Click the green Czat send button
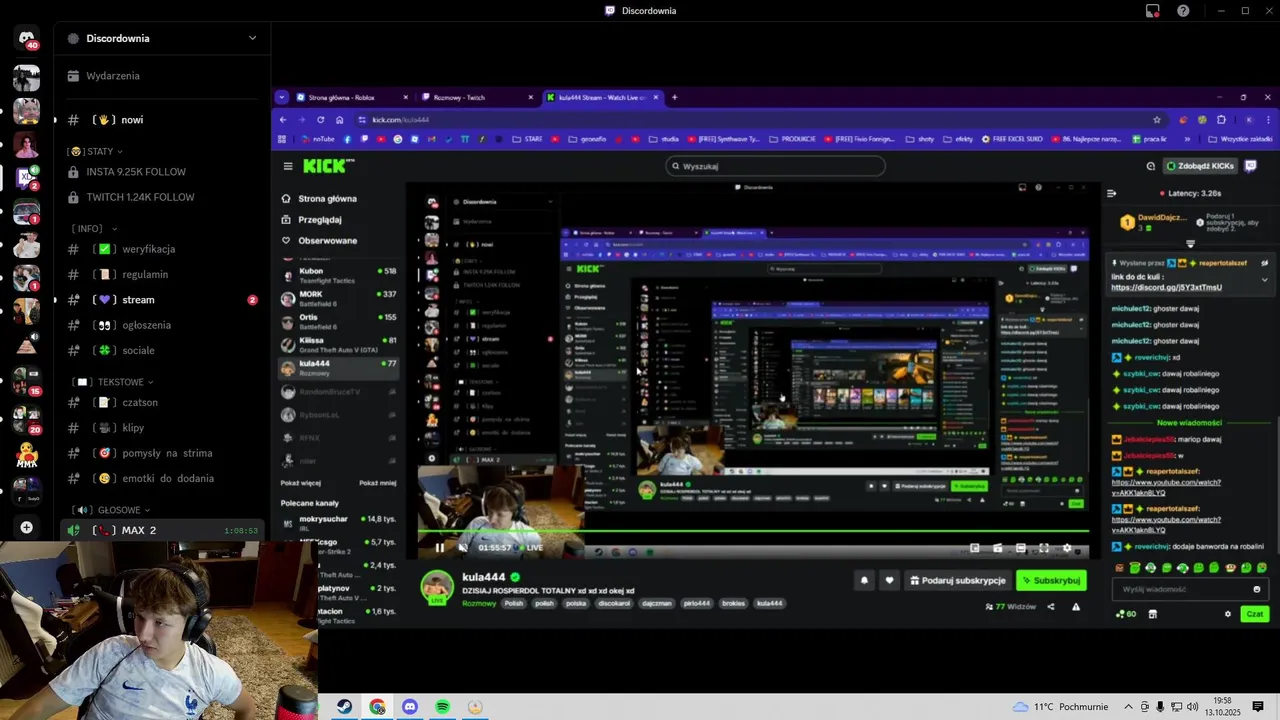The height and width of the screenshot is (720, 1280). click(x=1255, y=614)
